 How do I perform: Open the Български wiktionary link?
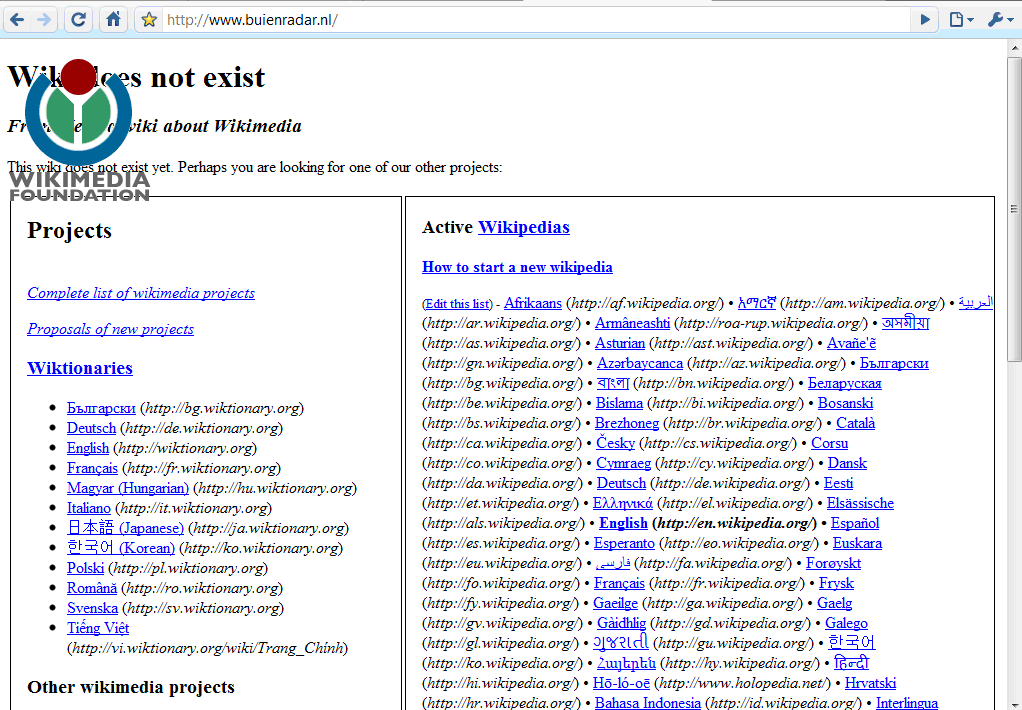click(x=101, y=408)
